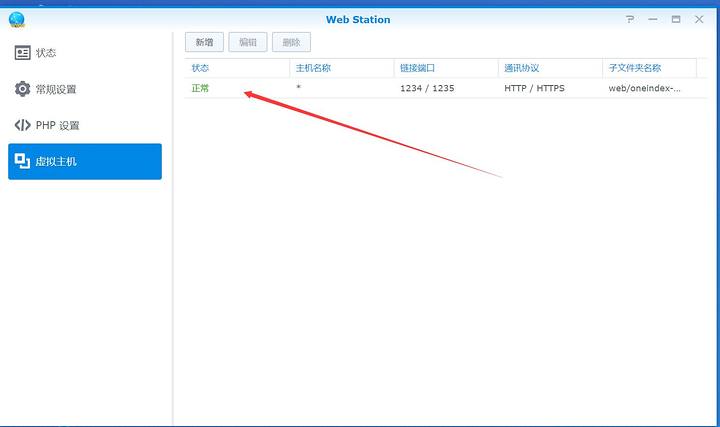The image size is (720, 427).
Task: Sort by the 状态 column header
Action: point(237,68)
